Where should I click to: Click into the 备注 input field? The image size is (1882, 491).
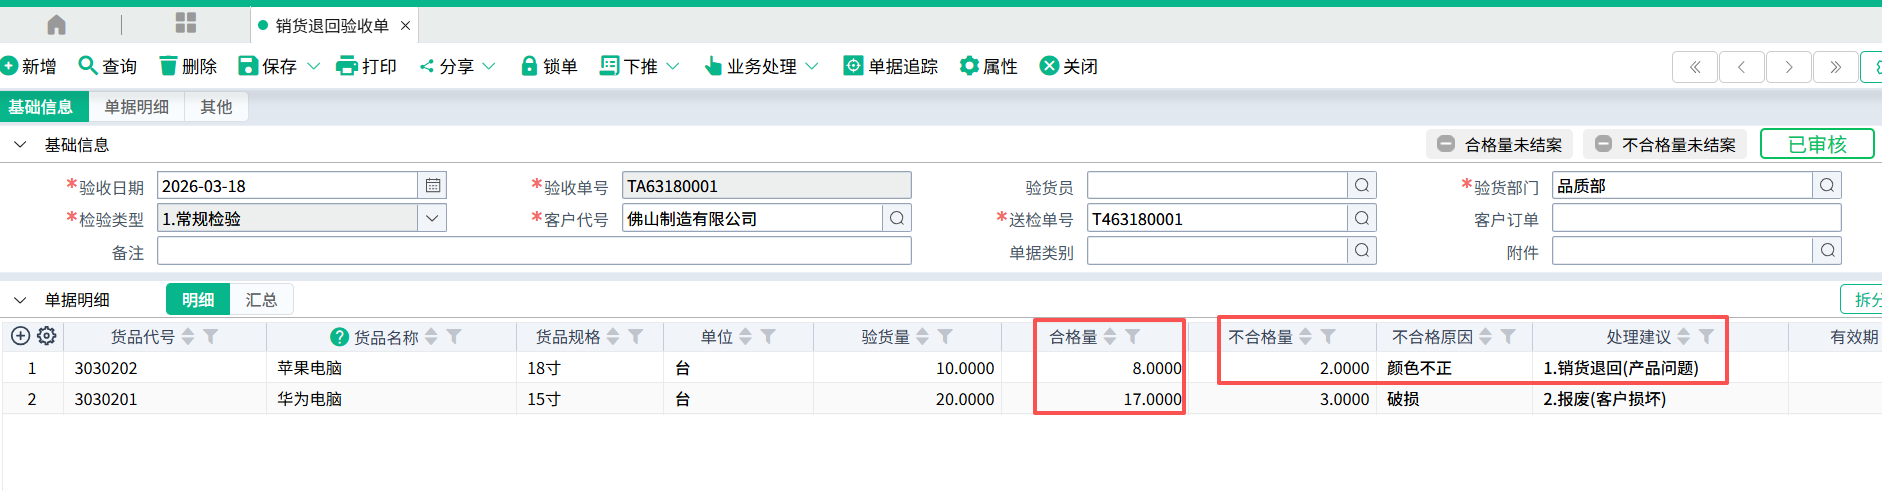pyautogui.click(x=534, y=251)
